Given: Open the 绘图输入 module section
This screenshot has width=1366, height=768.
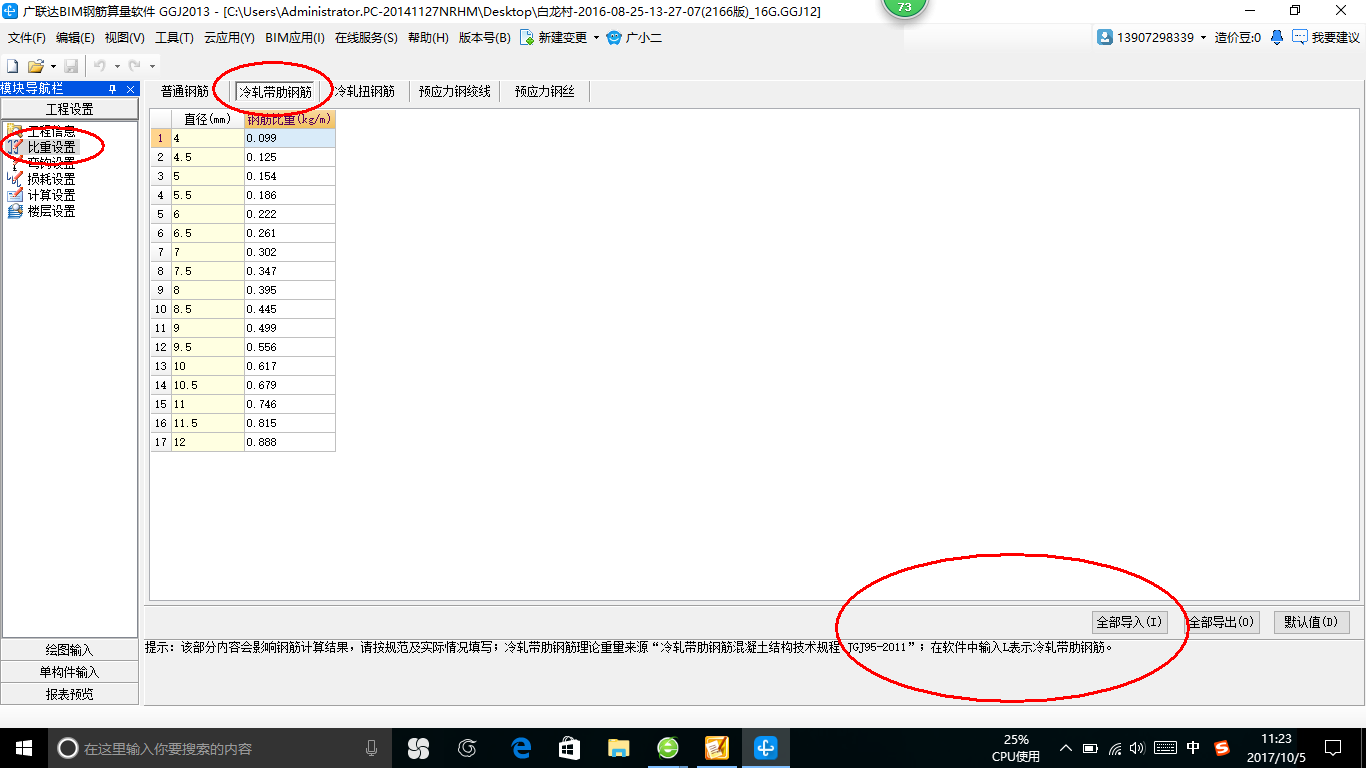Looking at the screenshot, I should coord(69,650).
